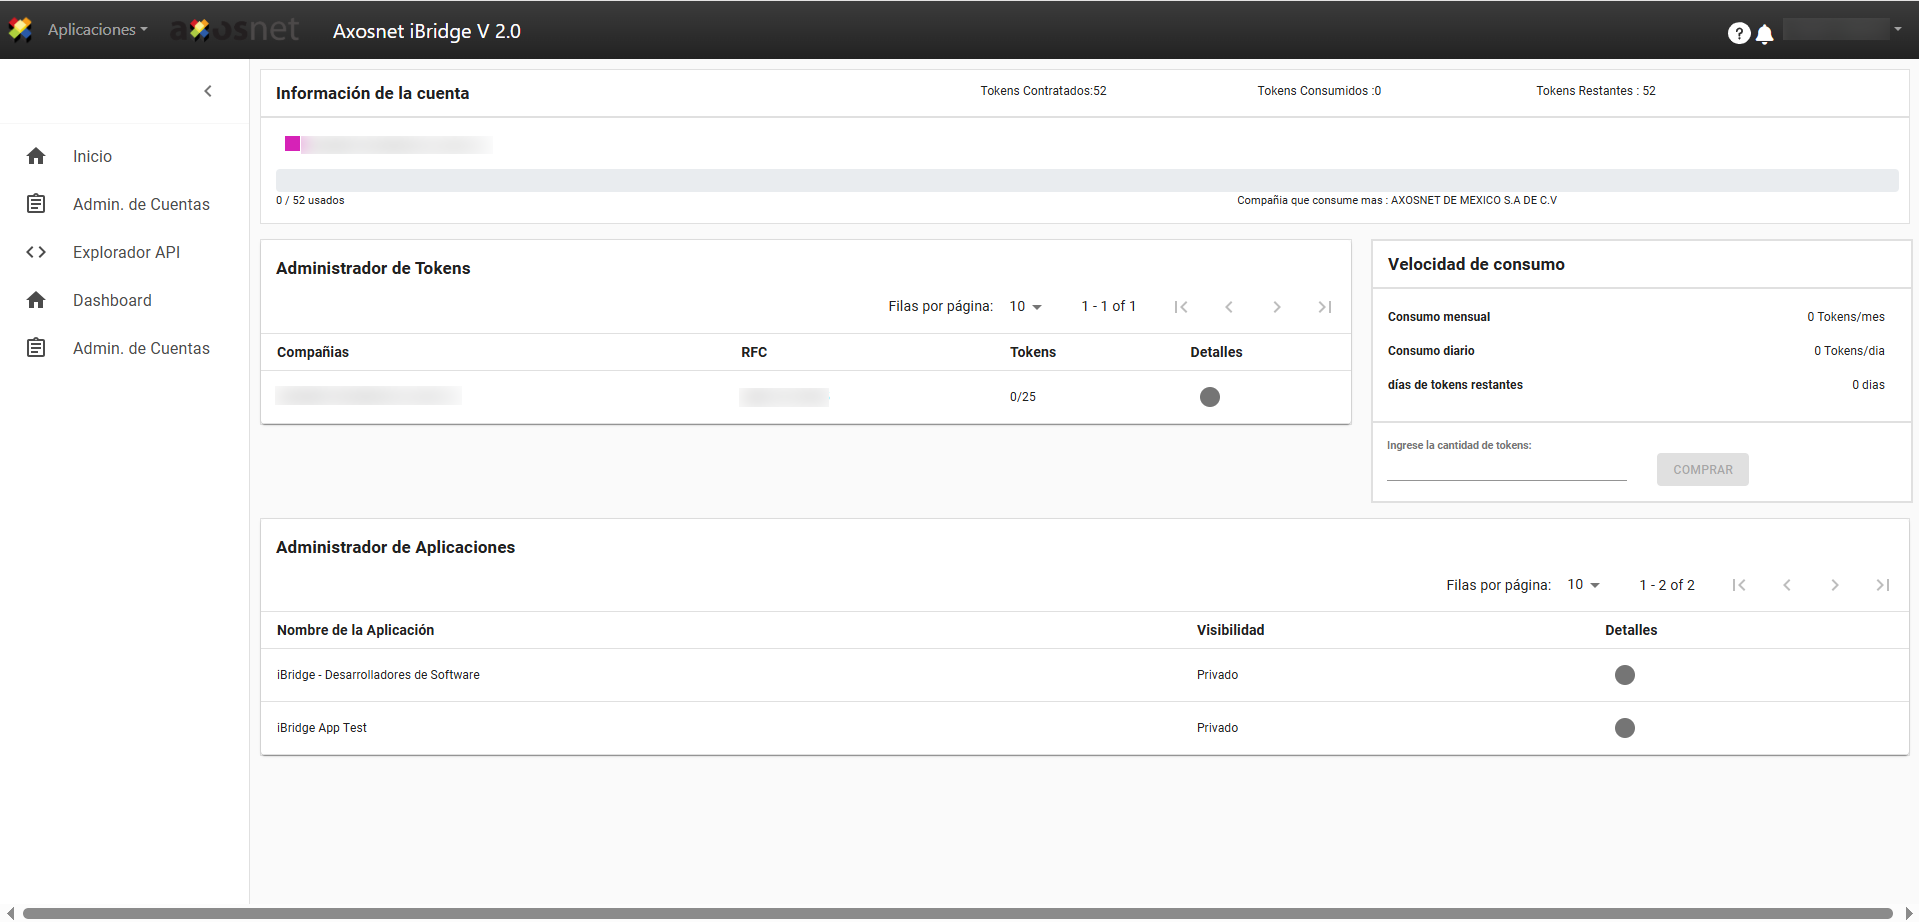Click the Dashboard home icon
This screenshot has height=922, width=1919.
[x=36, y=300]
